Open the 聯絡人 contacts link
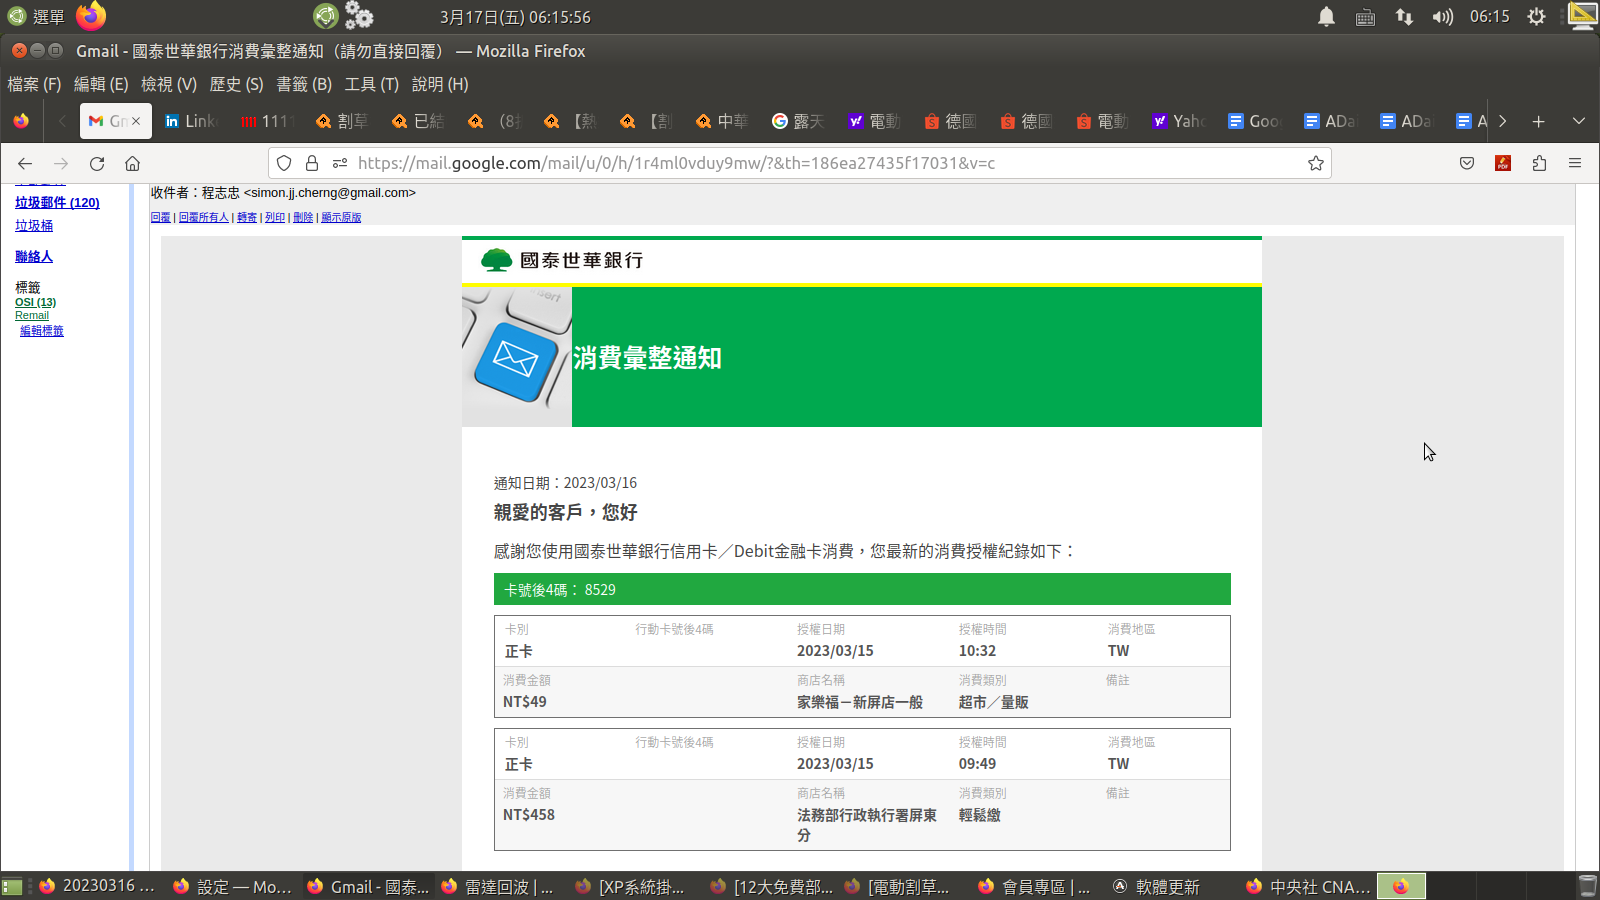This screenshot has height=900, width=1600. point(34,257)
